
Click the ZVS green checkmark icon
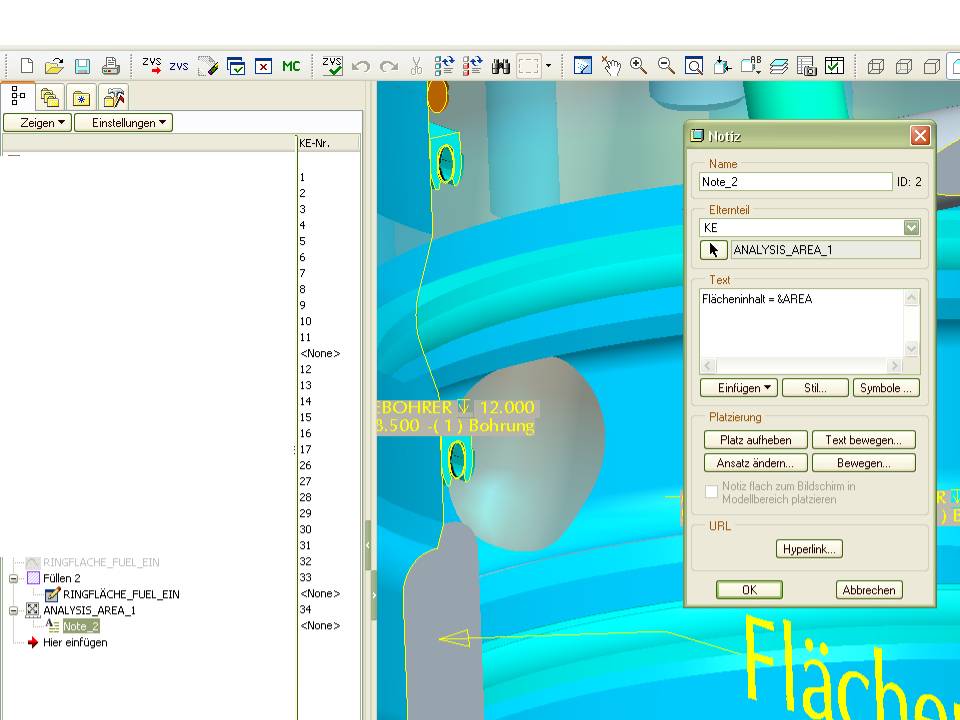(x=332, y=66)
